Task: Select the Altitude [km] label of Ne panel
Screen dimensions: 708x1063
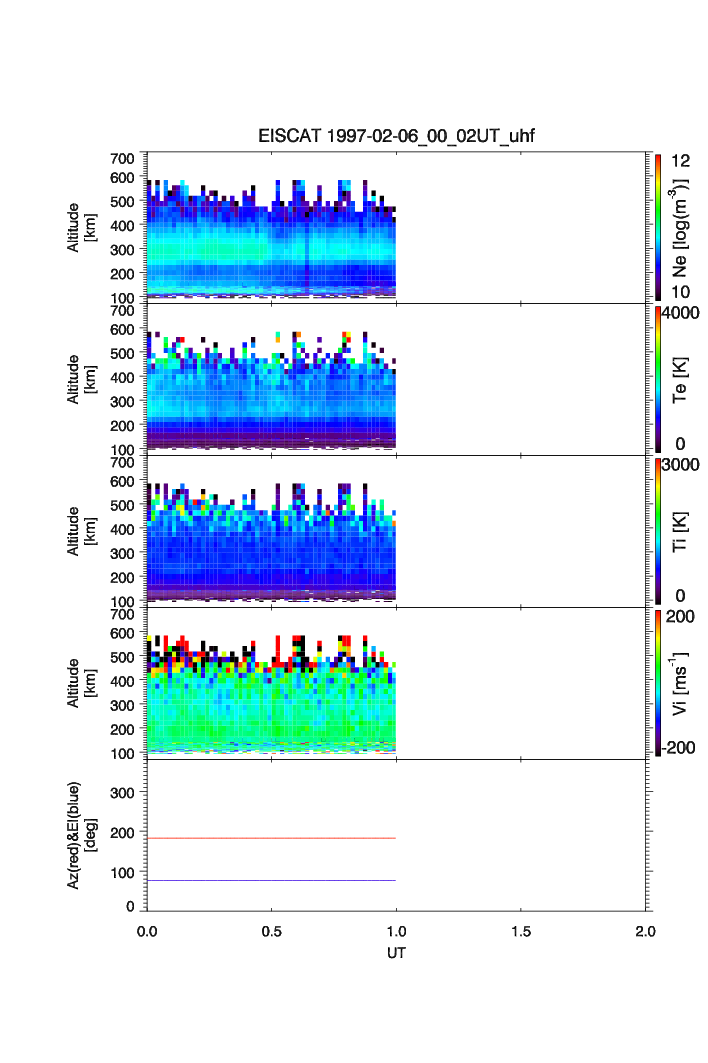Action: (81, 228)
